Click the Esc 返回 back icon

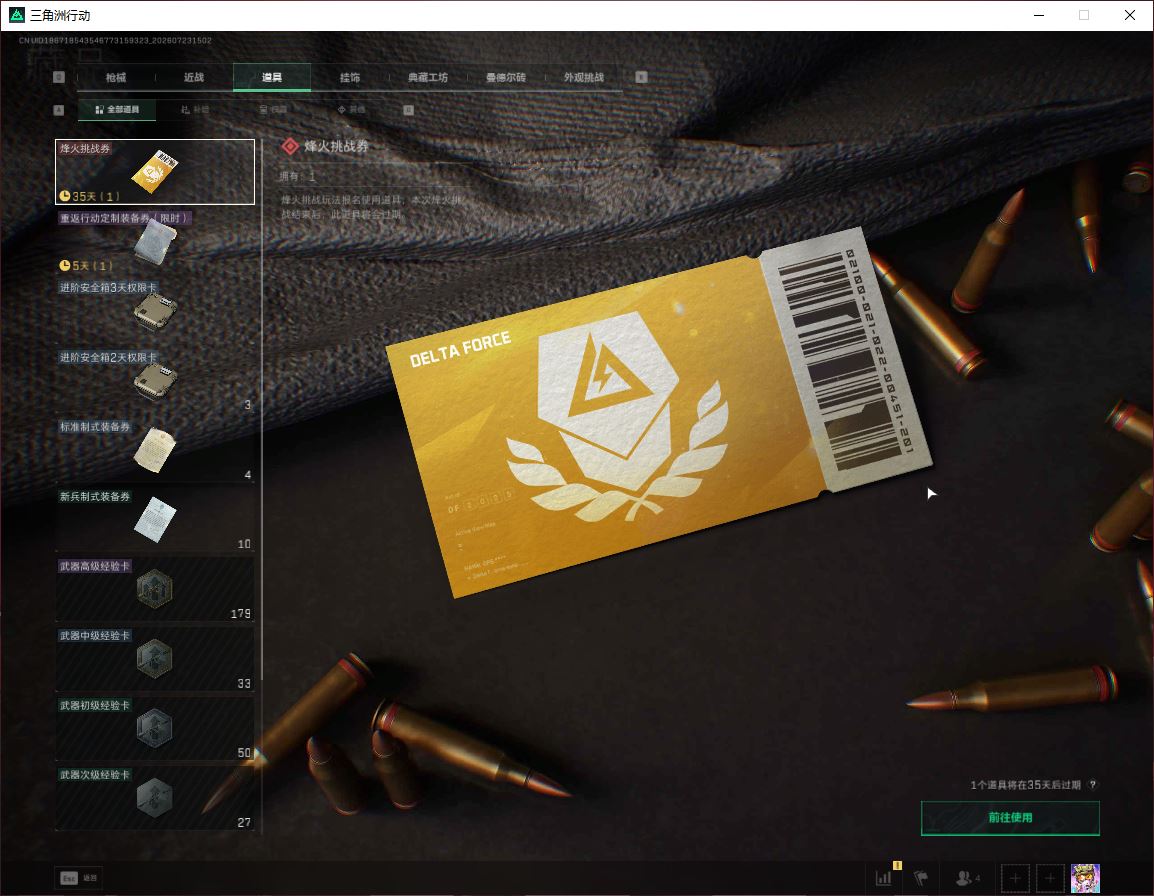coord(79,878)
